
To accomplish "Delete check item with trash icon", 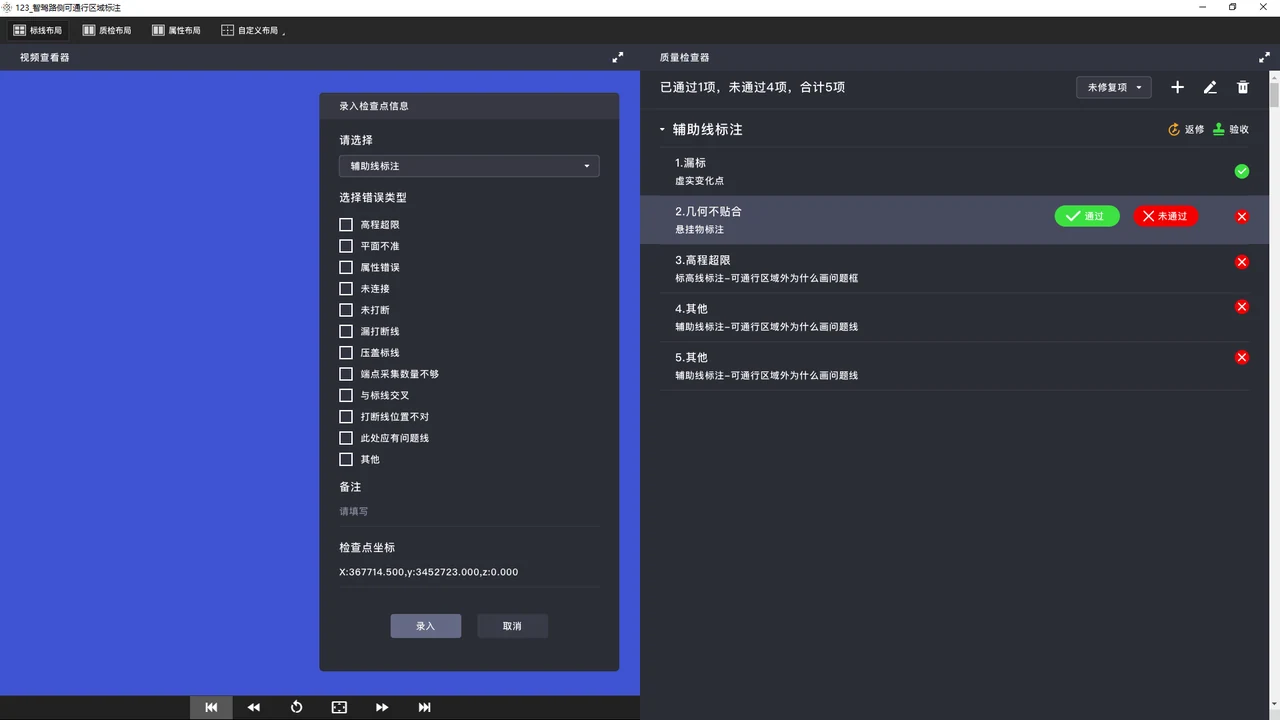I will (x=1243, y=87).
